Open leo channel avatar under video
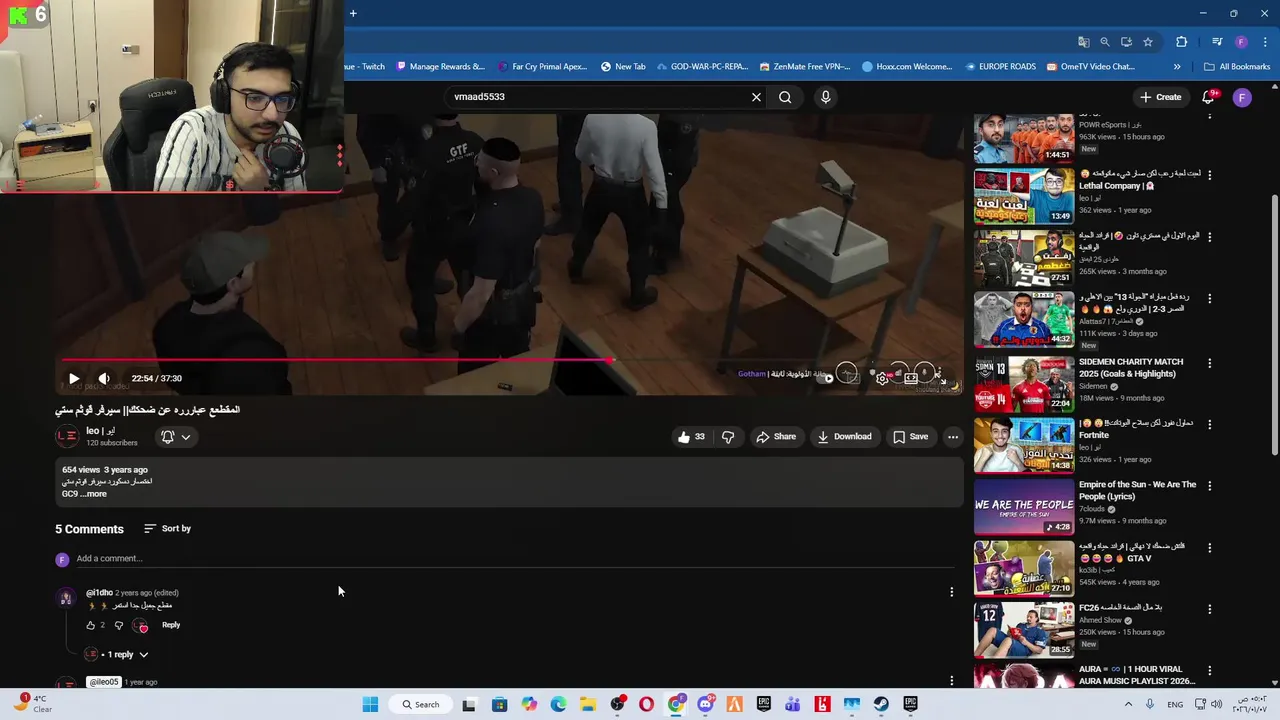This screenshot has height=720, width=1280. click(67, 436)
